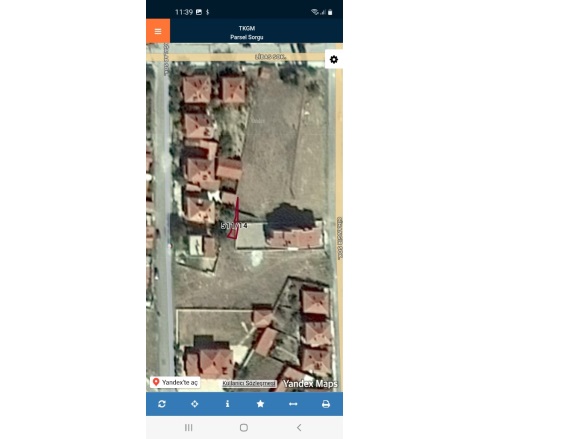Tap the 511/14 parcel label
The width and height of the screenshot is (585, 439).
pyautogui.click(x=234, y=226)
